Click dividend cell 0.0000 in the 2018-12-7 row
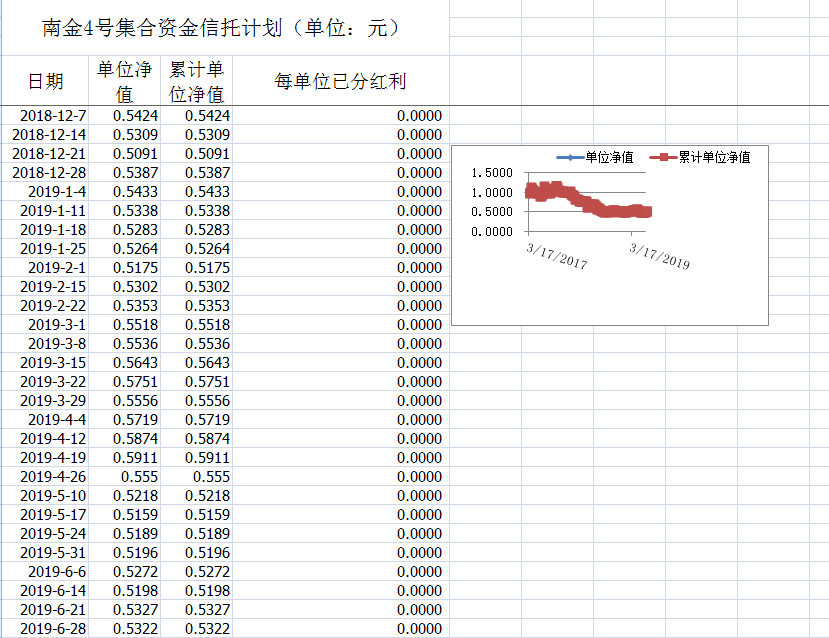 pos(340,115)
